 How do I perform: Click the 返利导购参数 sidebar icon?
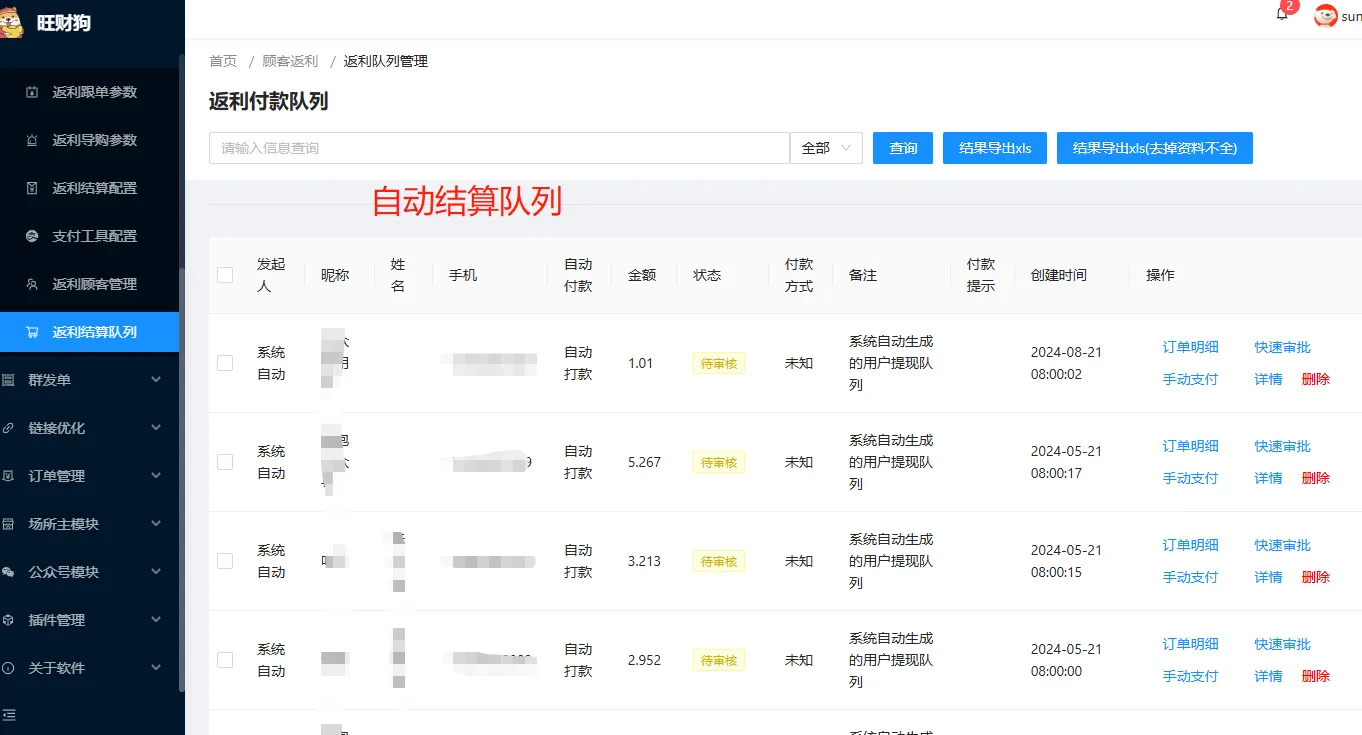tap(32, 140)
